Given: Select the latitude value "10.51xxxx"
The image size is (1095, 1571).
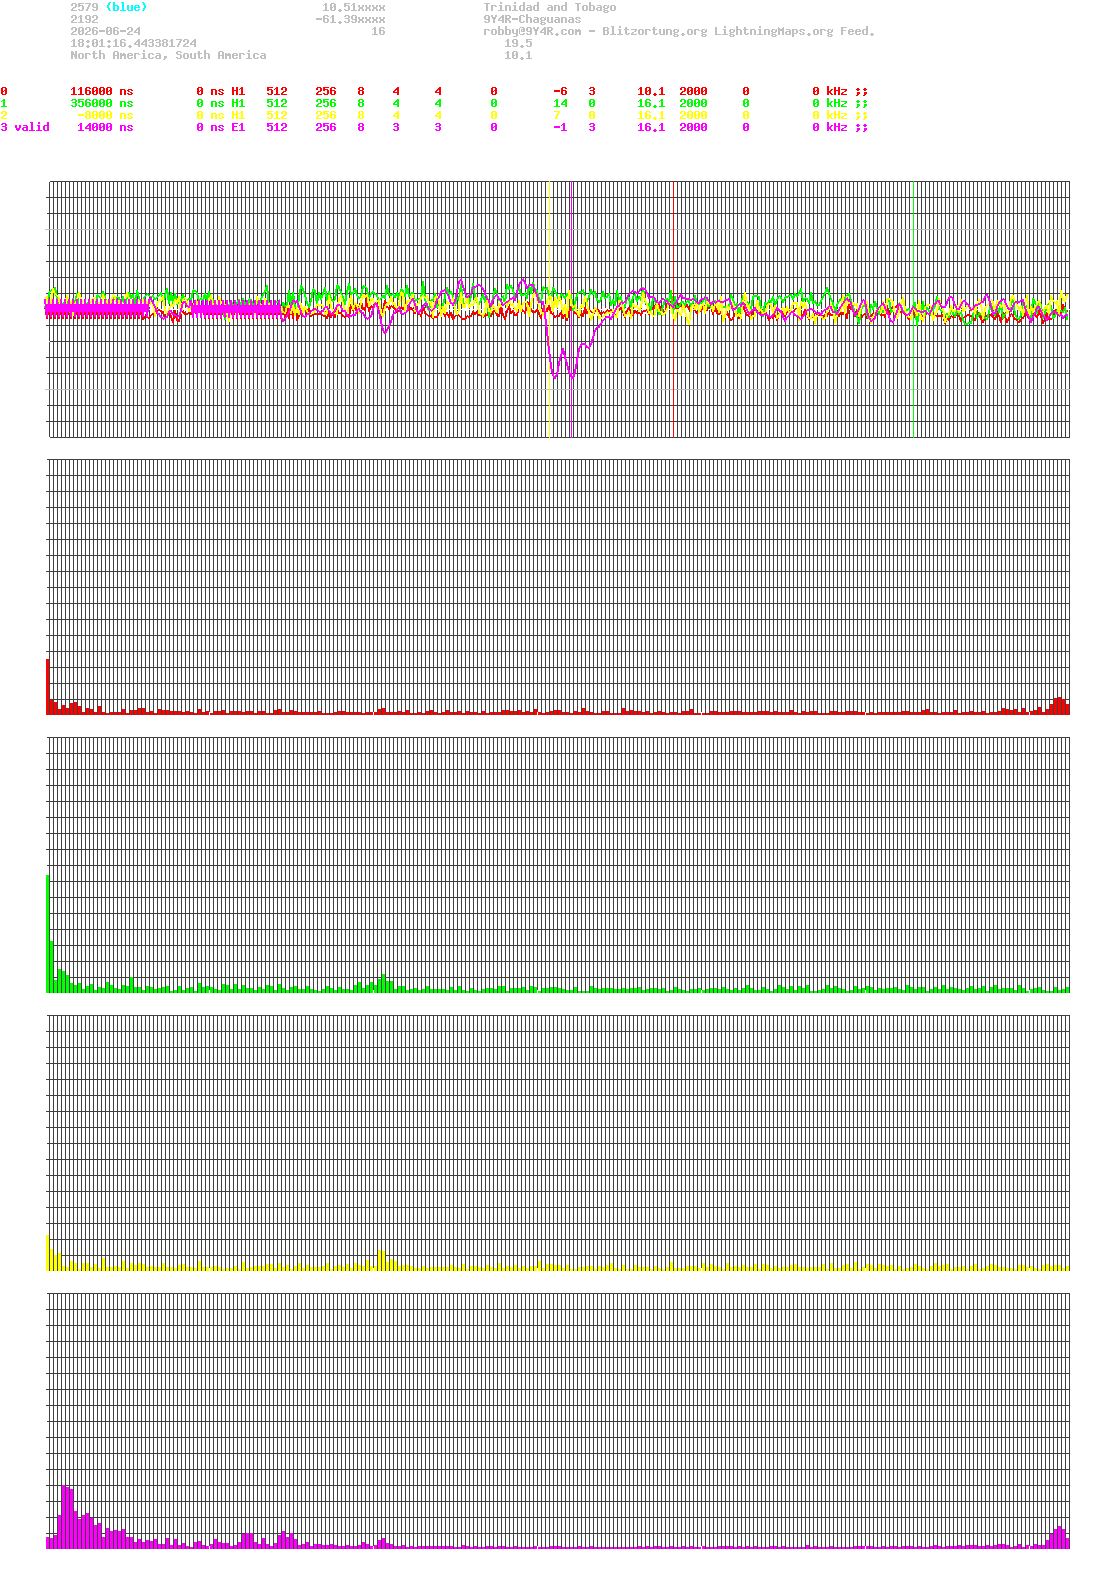Looking at the screenshot, I should click(353, 7).
